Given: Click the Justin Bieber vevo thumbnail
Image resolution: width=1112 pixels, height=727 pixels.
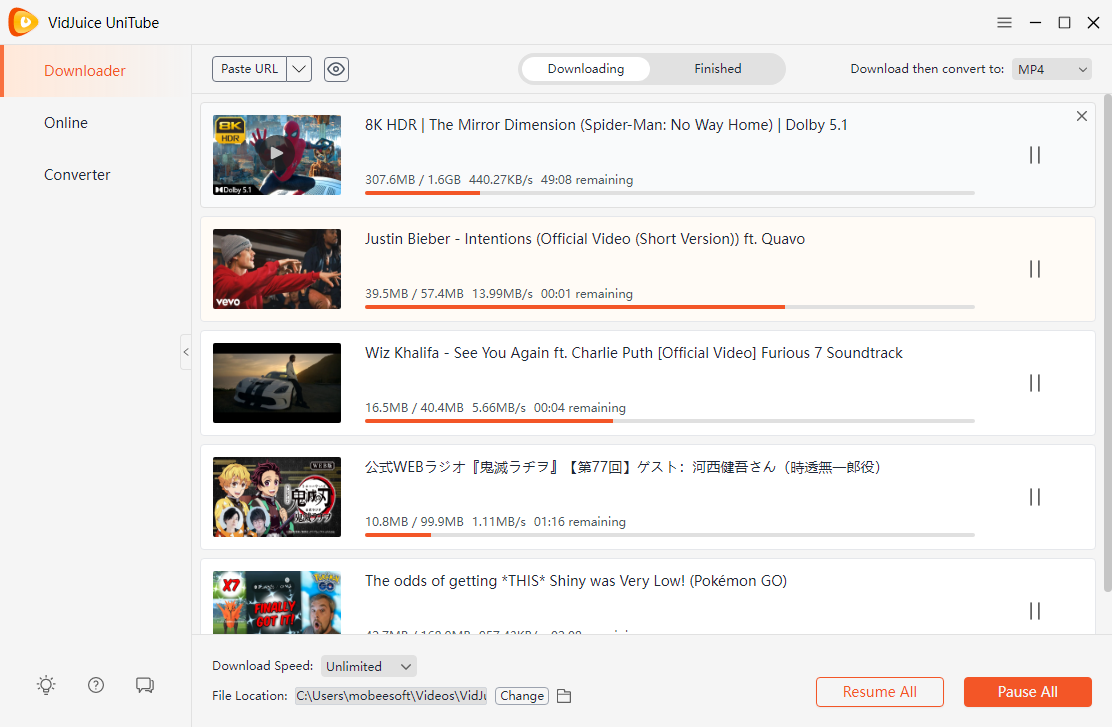Looking at the screenshot, I should (277, 269).
